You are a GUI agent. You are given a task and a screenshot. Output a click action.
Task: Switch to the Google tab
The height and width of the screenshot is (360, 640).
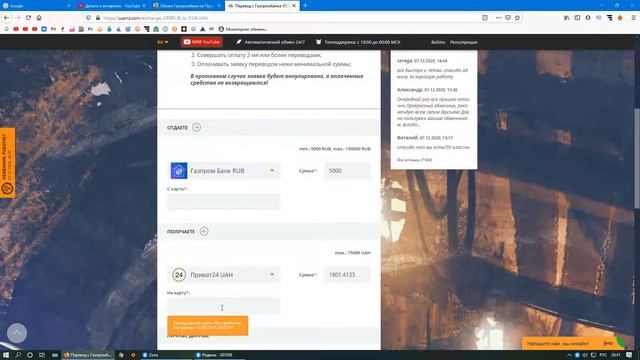coord(36,6)
